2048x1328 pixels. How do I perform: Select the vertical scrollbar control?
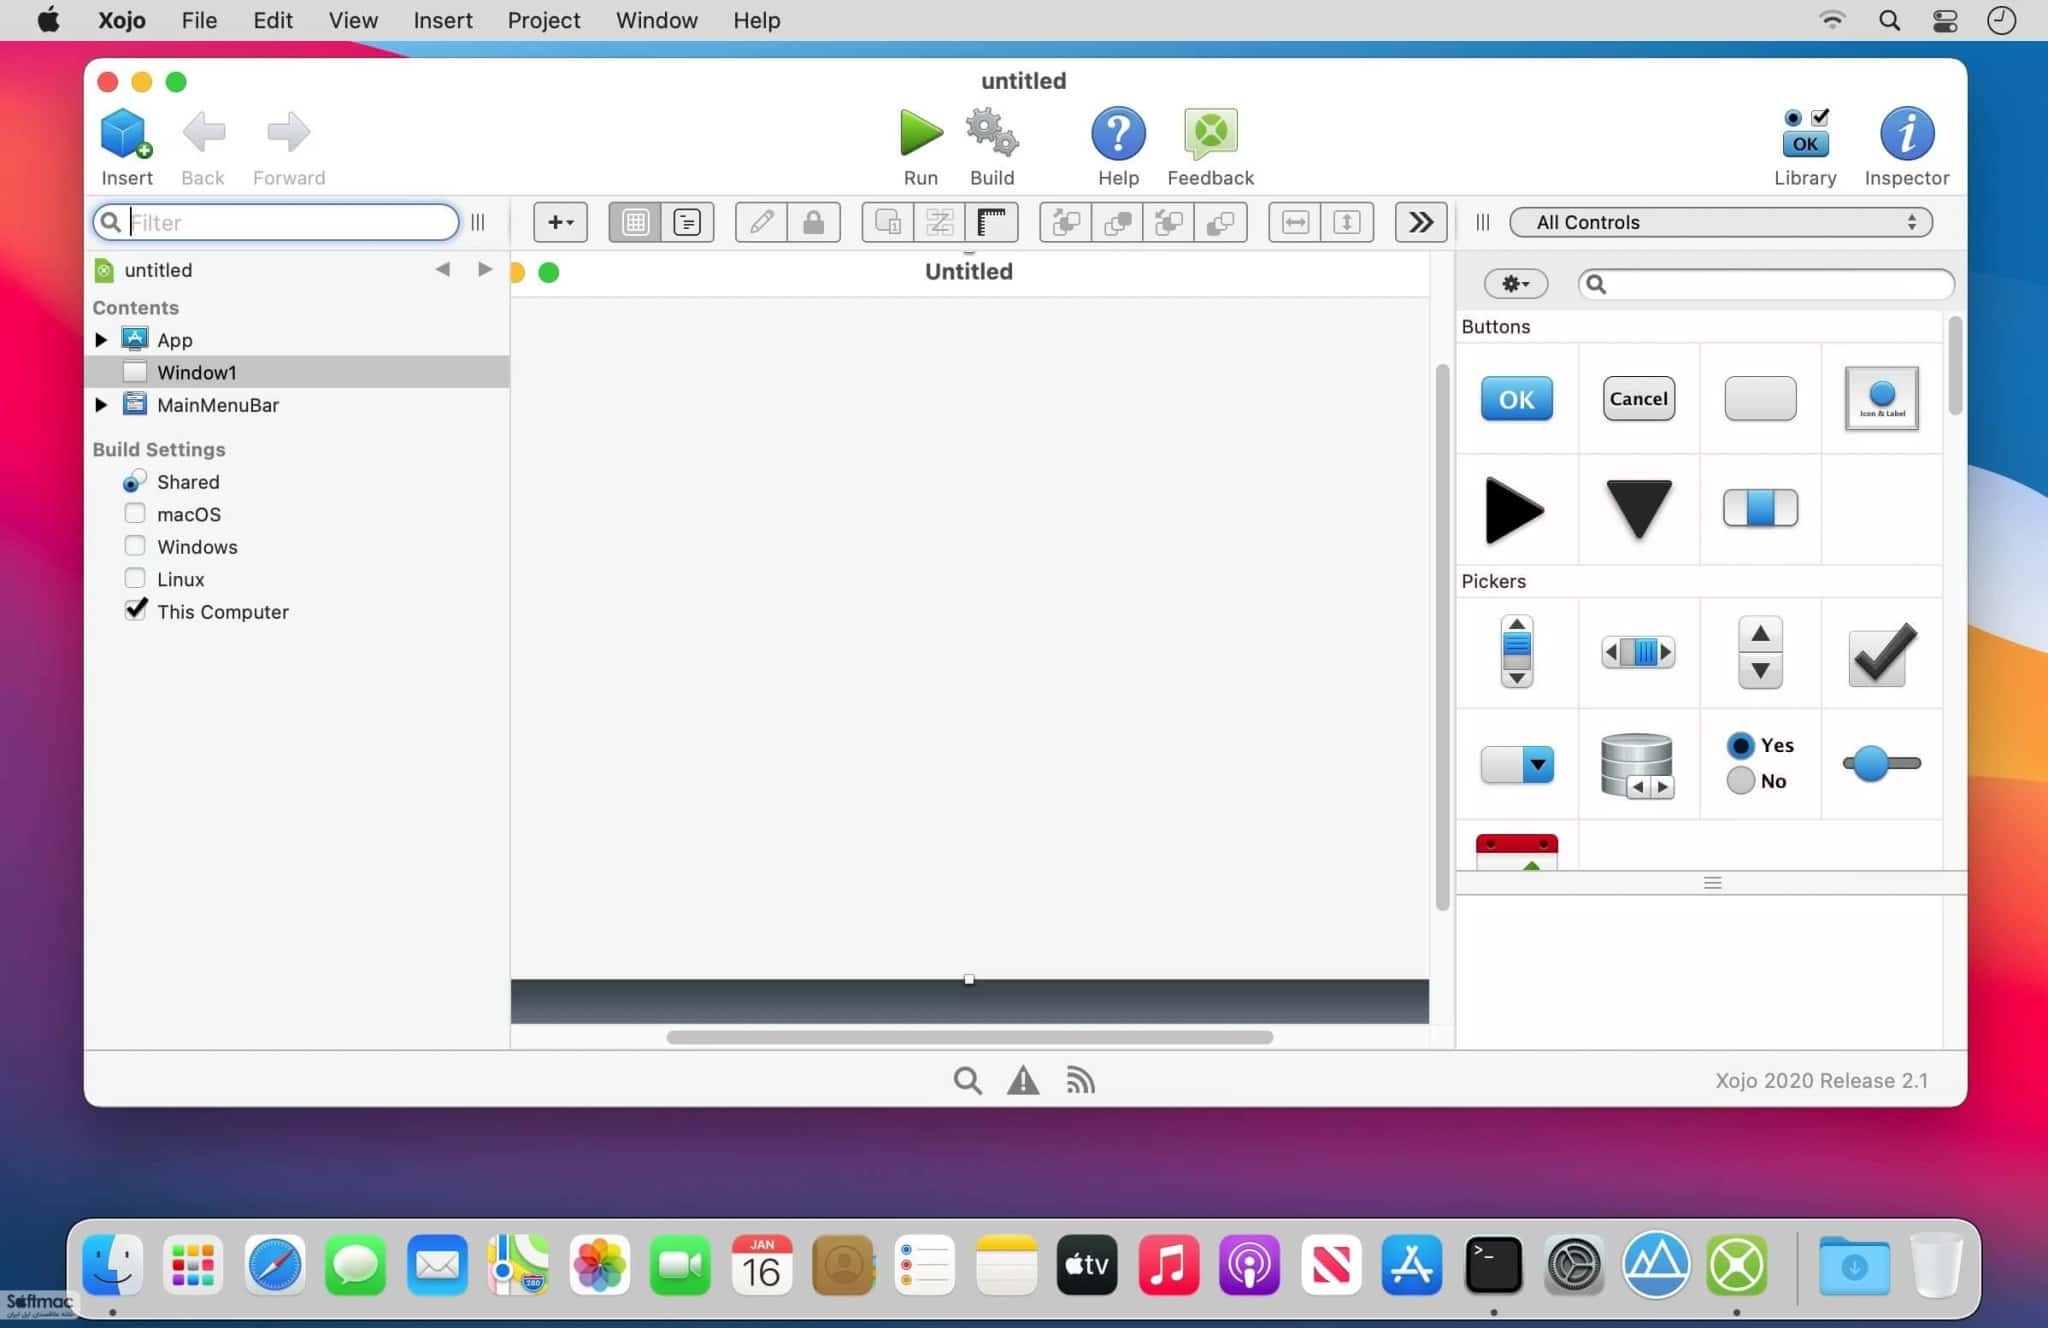pos(1517,651)
